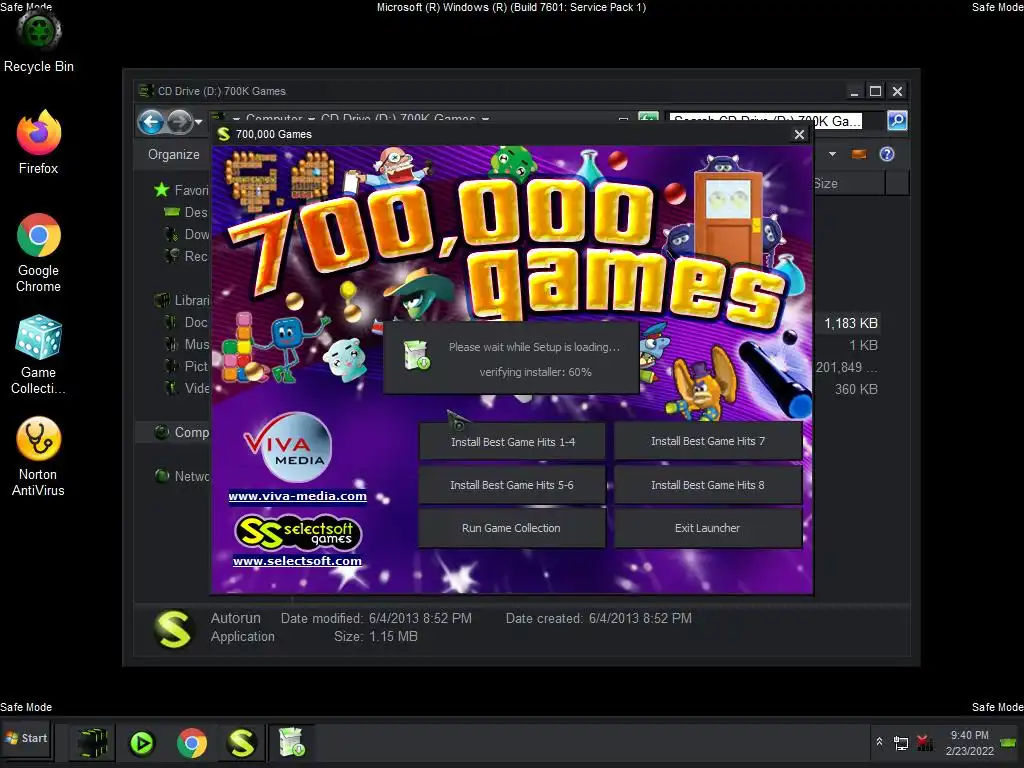Open Norton AntiVirus desktop icon
Viewport: 1024px width, 768px height.
click(x=39, y=456)
